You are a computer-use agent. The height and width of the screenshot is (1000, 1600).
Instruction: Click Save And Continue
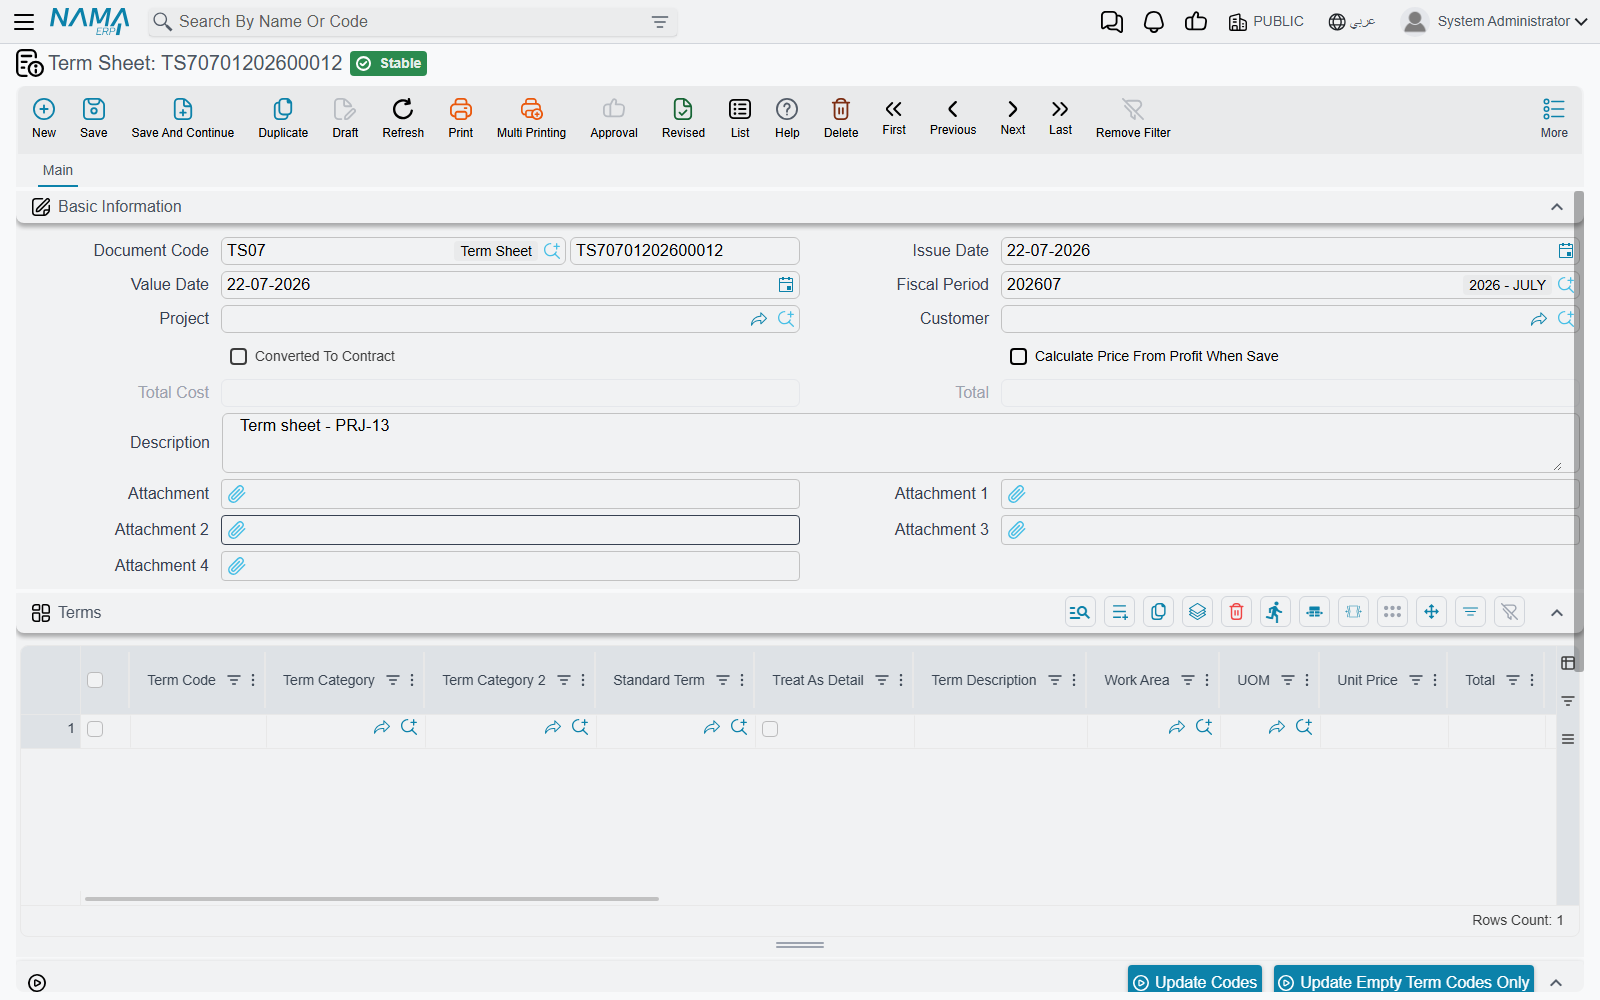[x=183, y=118]
